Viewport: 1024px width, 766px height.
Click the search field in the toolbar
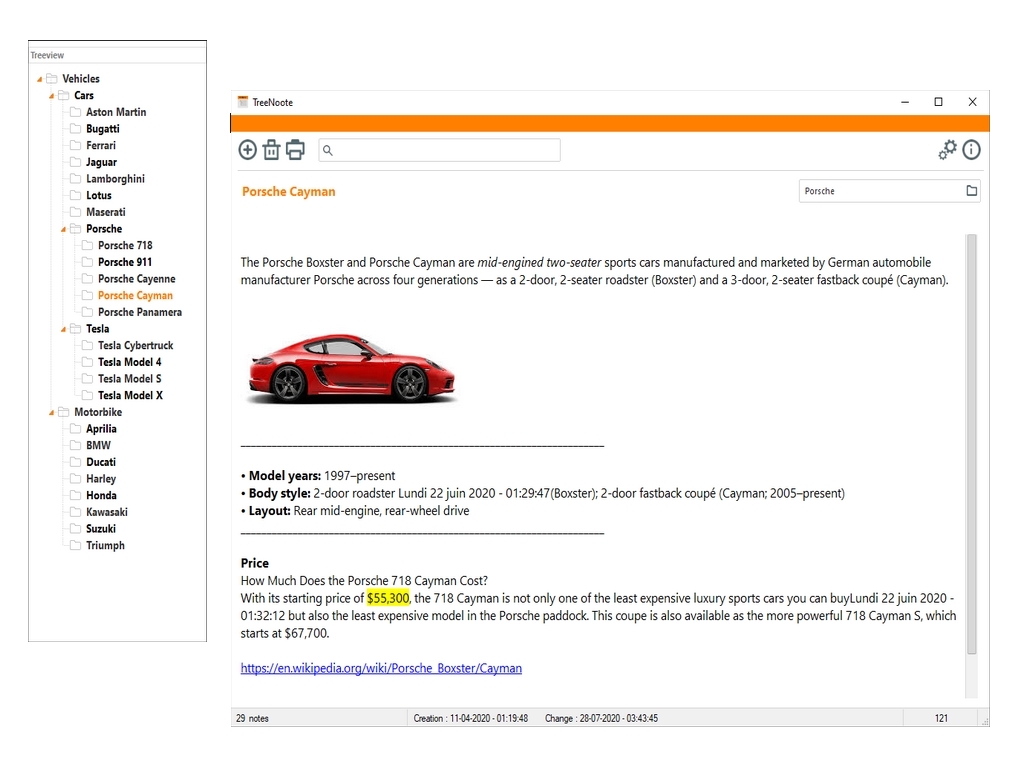(x=440, y=150)
